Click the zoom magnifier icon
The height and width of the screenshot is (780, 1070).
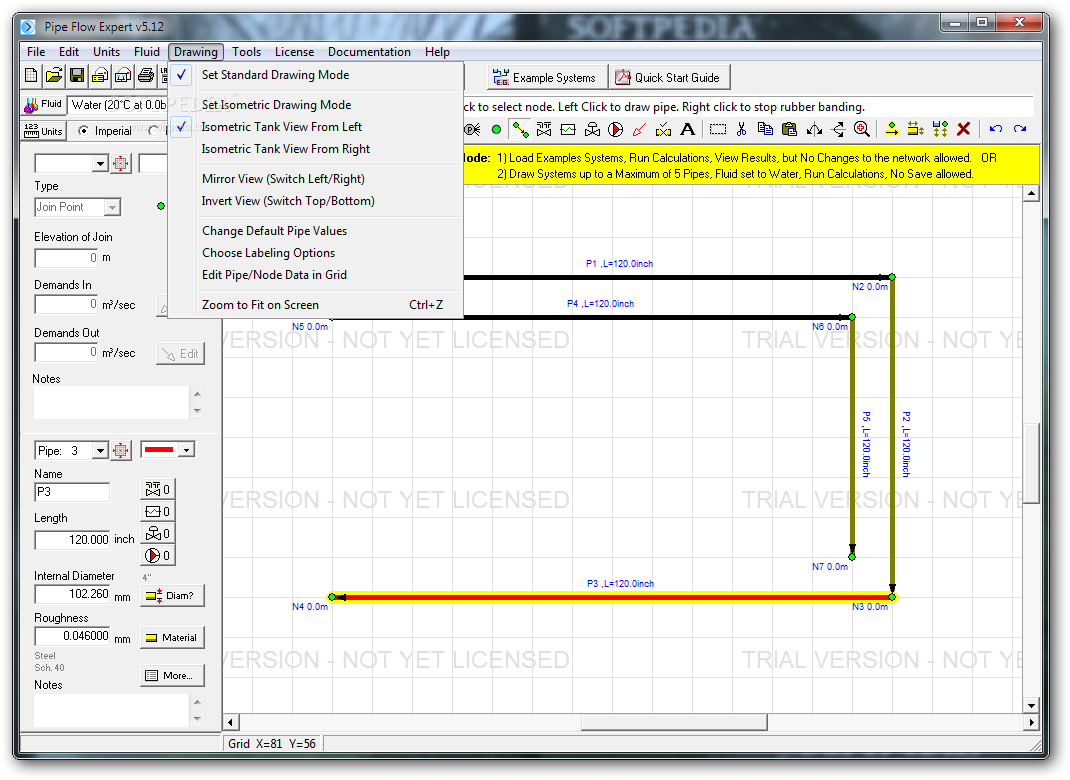click(862, 129)
